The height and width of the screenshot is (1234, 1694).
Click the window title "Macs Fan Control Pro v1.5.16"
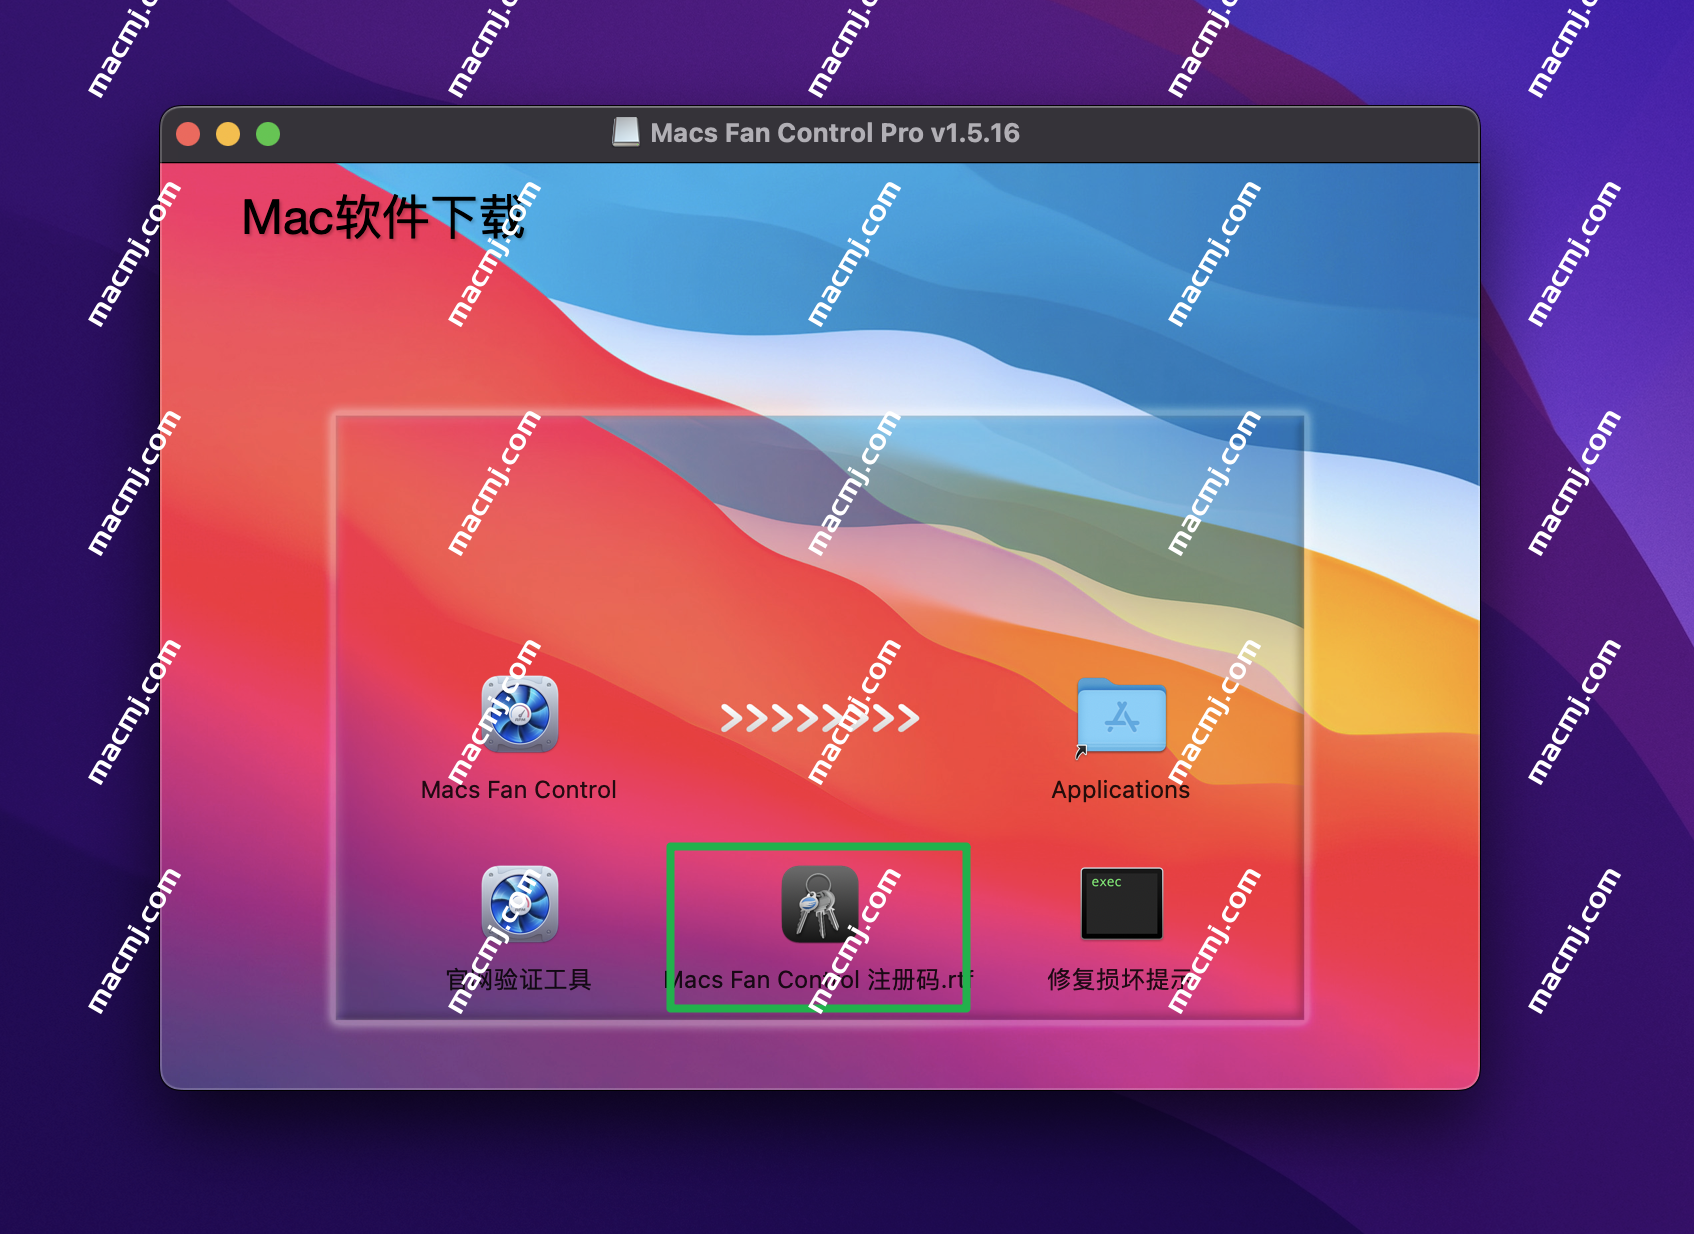tap(835, 133)
